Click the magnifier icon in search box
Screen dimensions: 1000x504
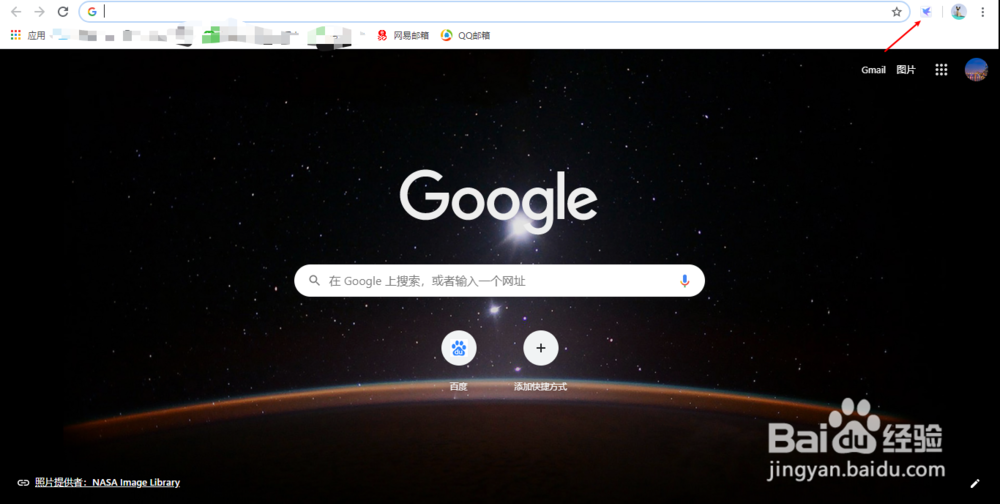314,281
